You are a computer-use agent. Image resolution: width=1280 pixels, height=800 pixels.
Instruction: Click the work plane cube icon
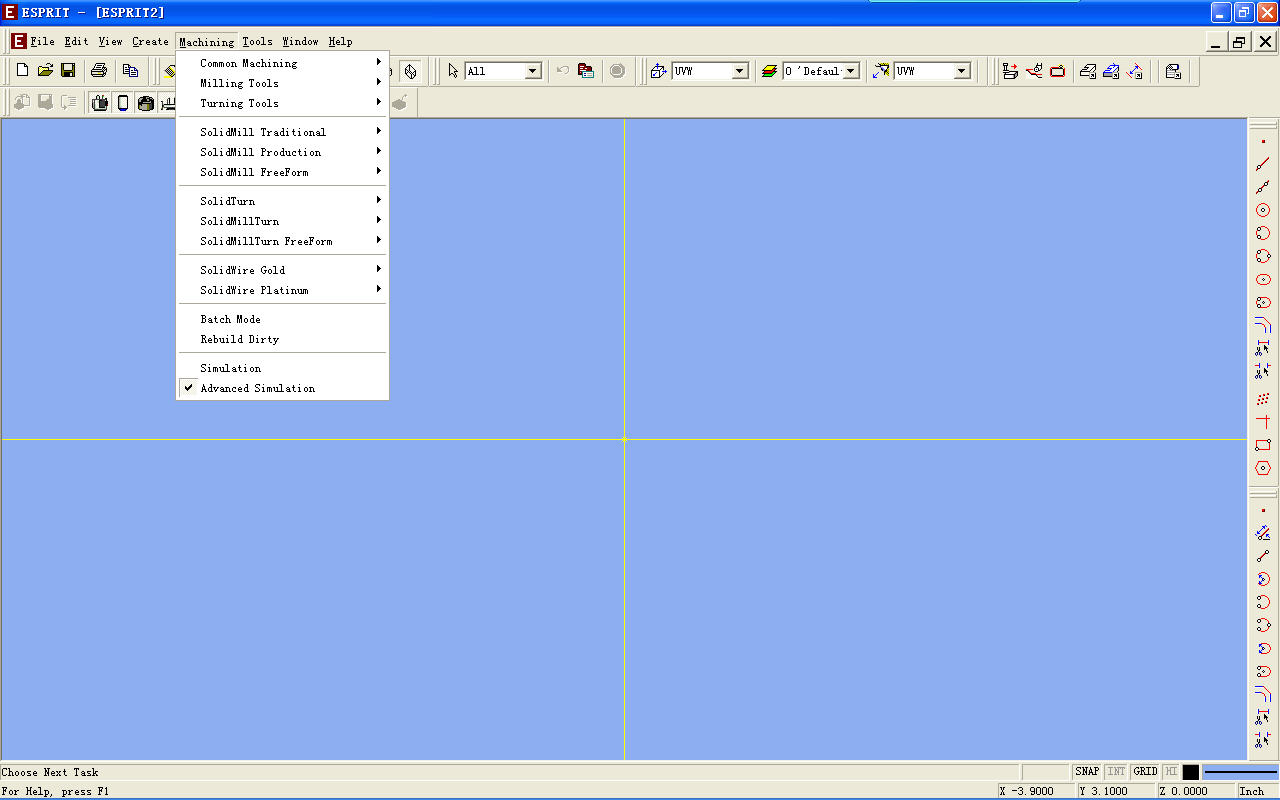coord(658,71)
